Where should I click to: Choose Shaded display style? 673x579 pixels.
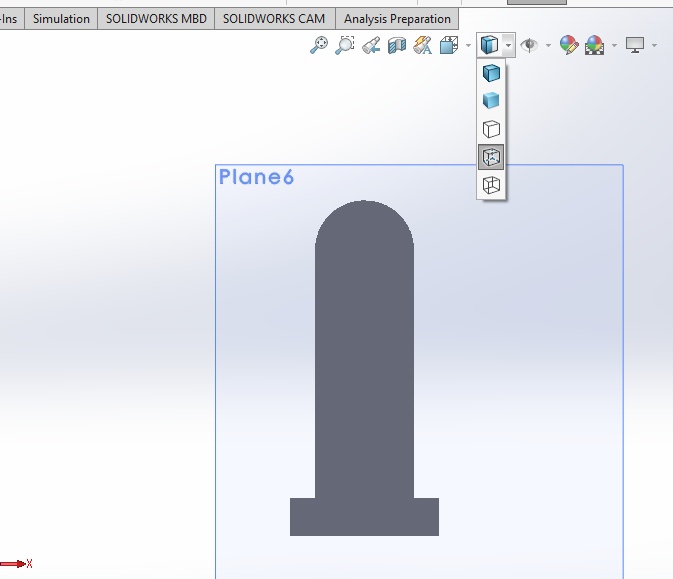point(491,101)
